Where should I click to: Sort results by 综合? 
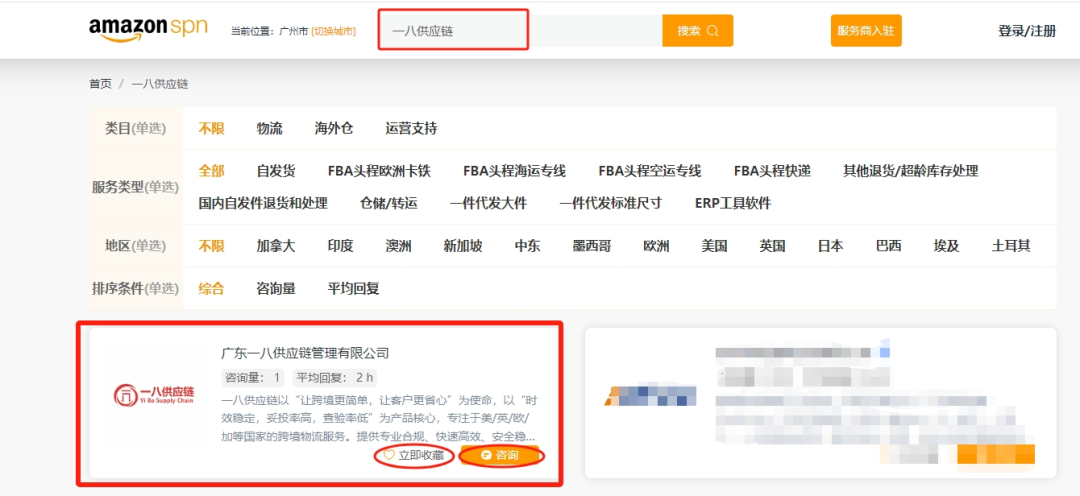[x=211, y=289]
